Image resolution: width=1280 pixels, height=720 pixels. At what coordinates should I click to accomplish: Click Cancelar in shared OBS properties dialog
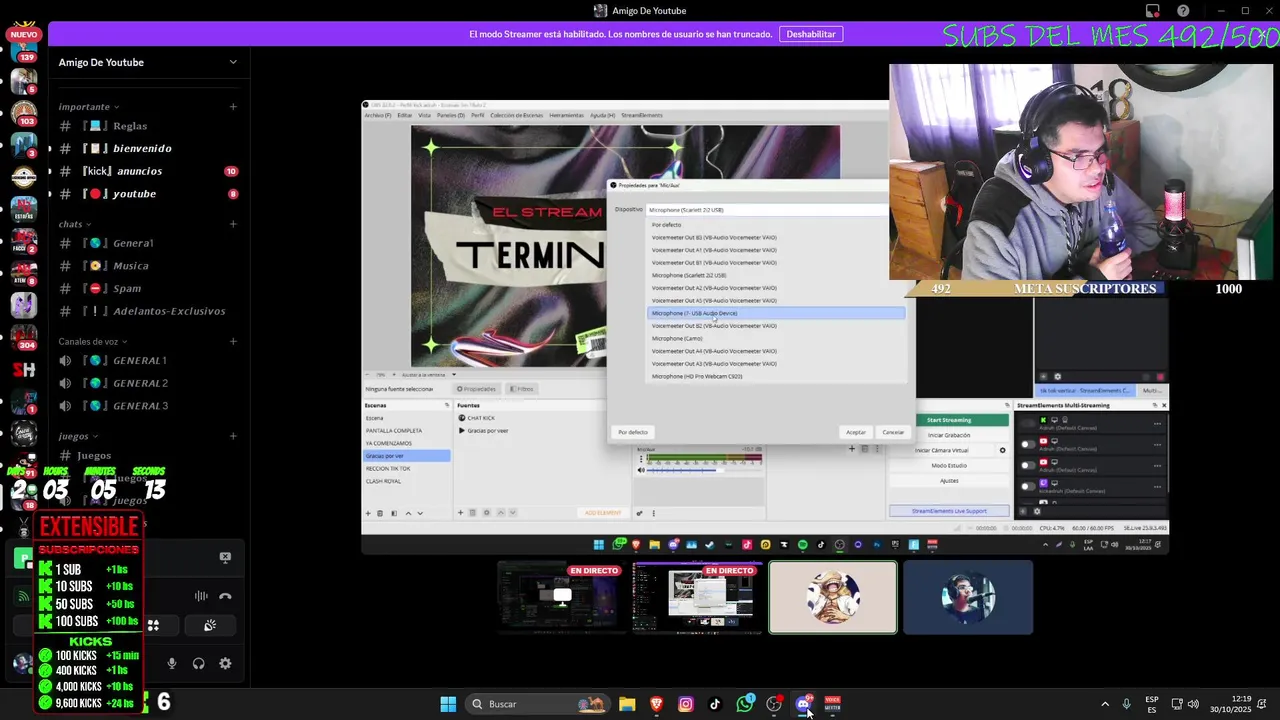[893, 432]
